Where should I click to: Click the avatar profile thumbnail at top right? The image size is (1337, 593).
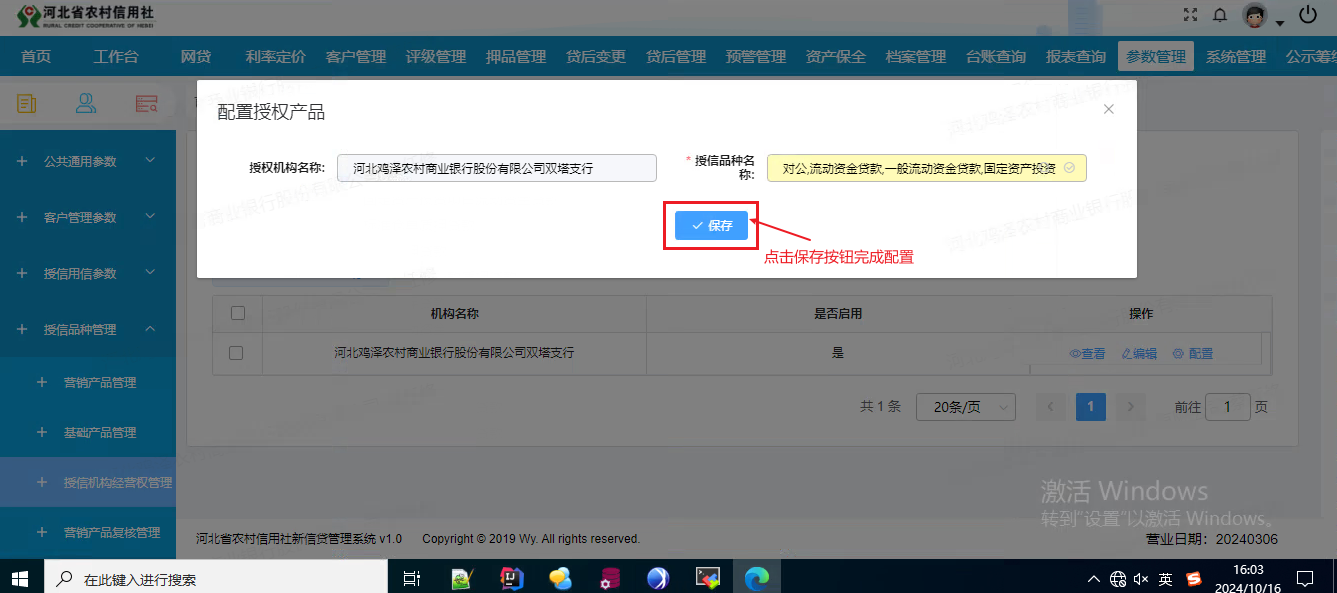pos(1253,14)
